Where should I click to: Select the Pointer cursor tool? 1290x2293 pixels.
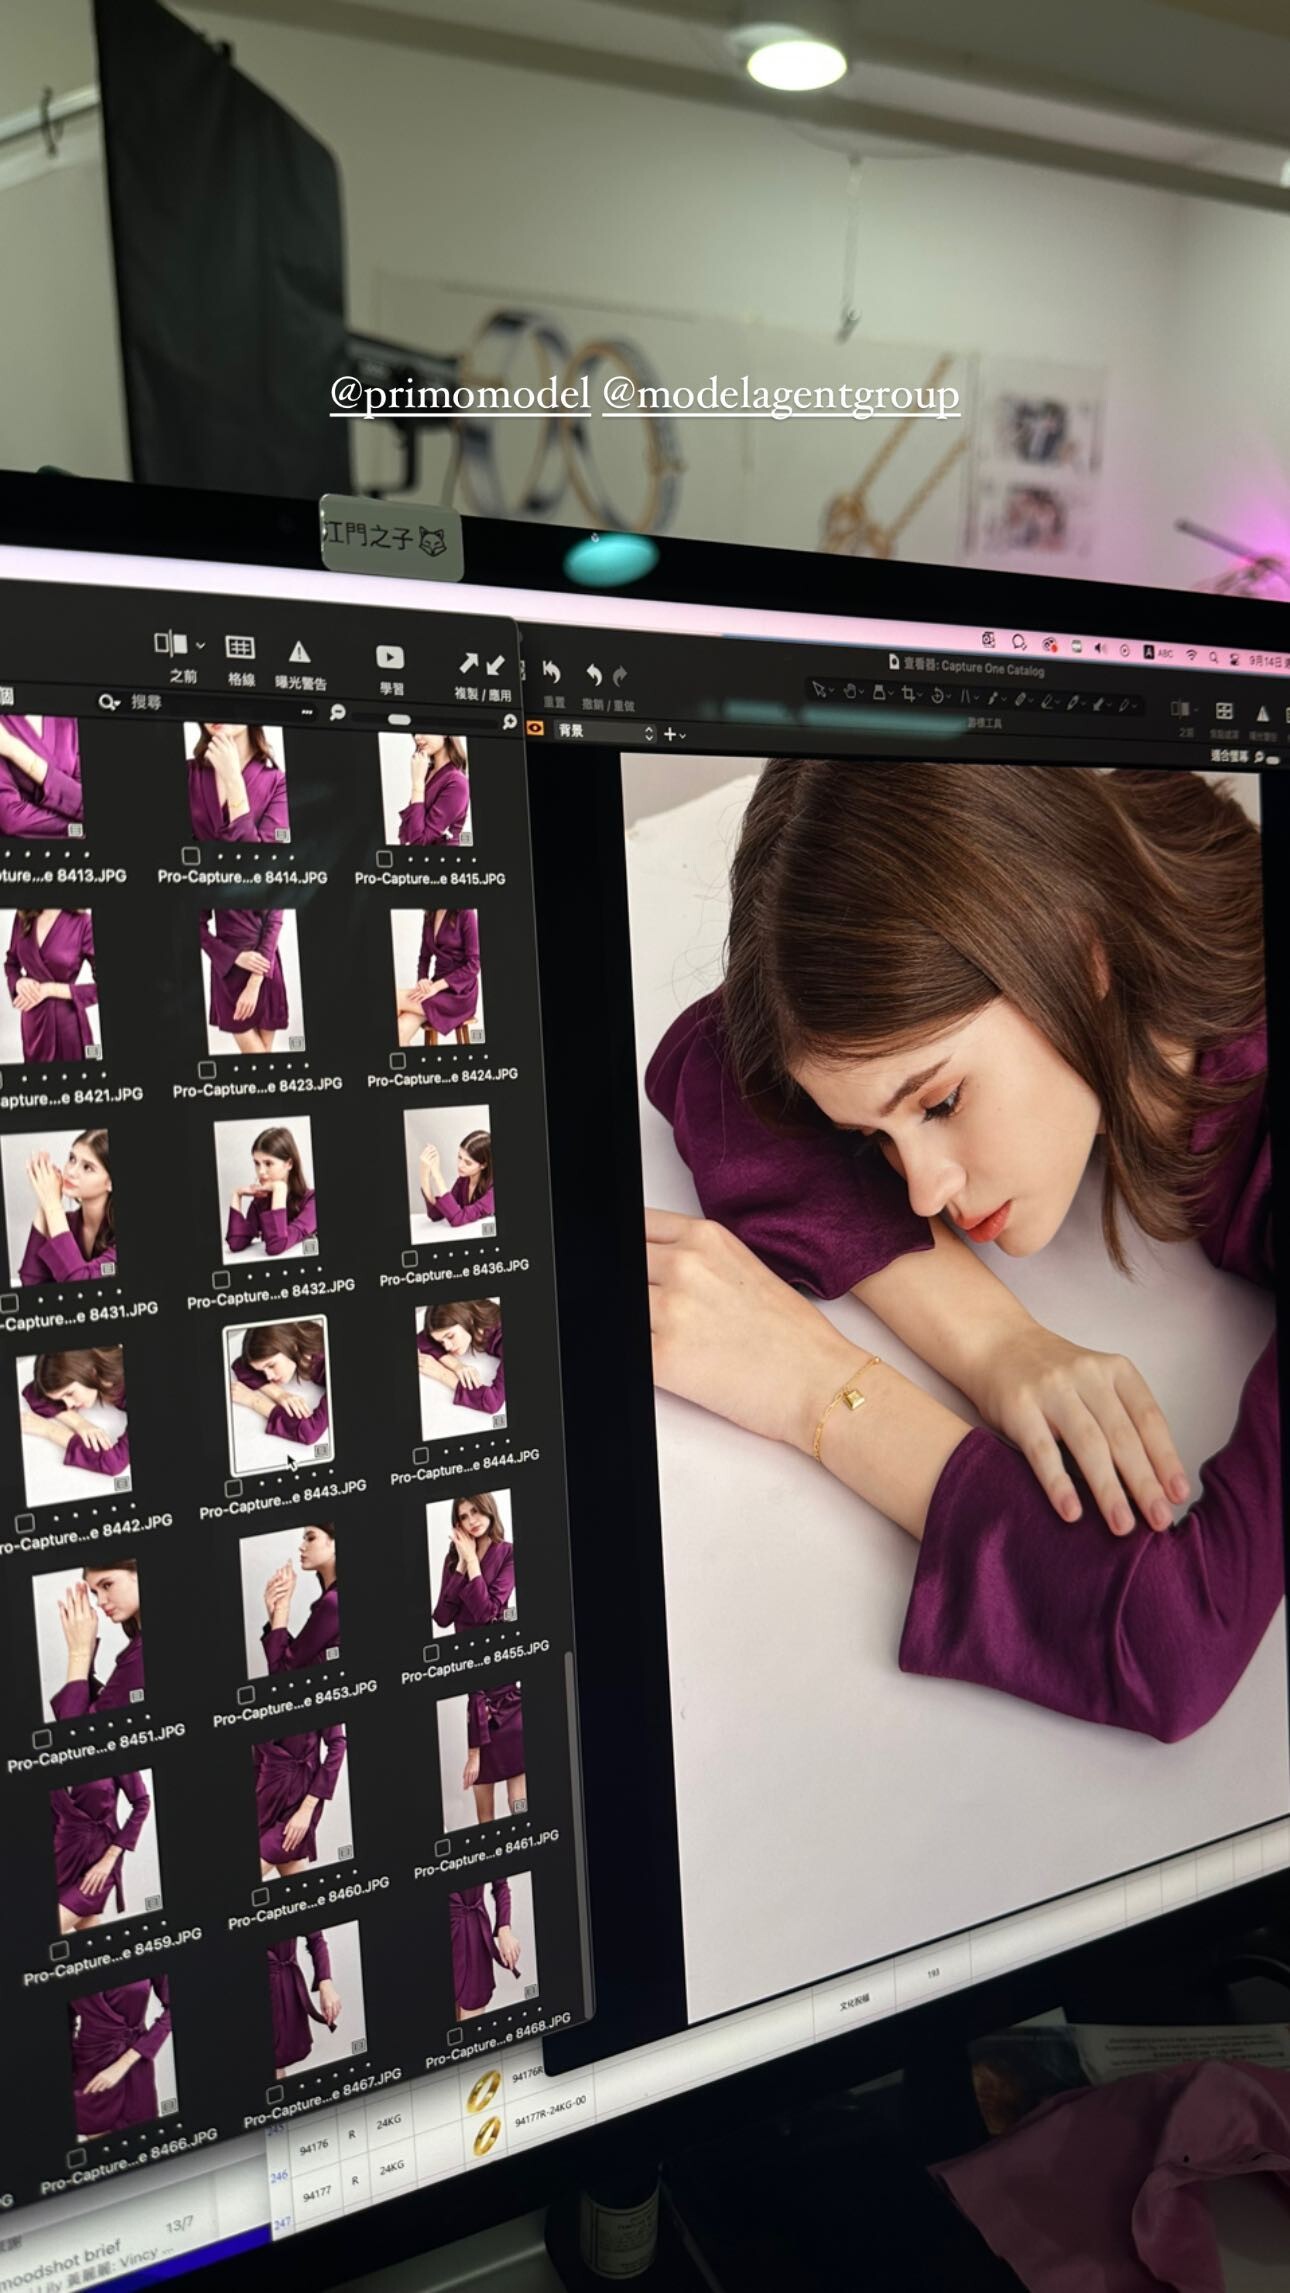pos(818,689)
